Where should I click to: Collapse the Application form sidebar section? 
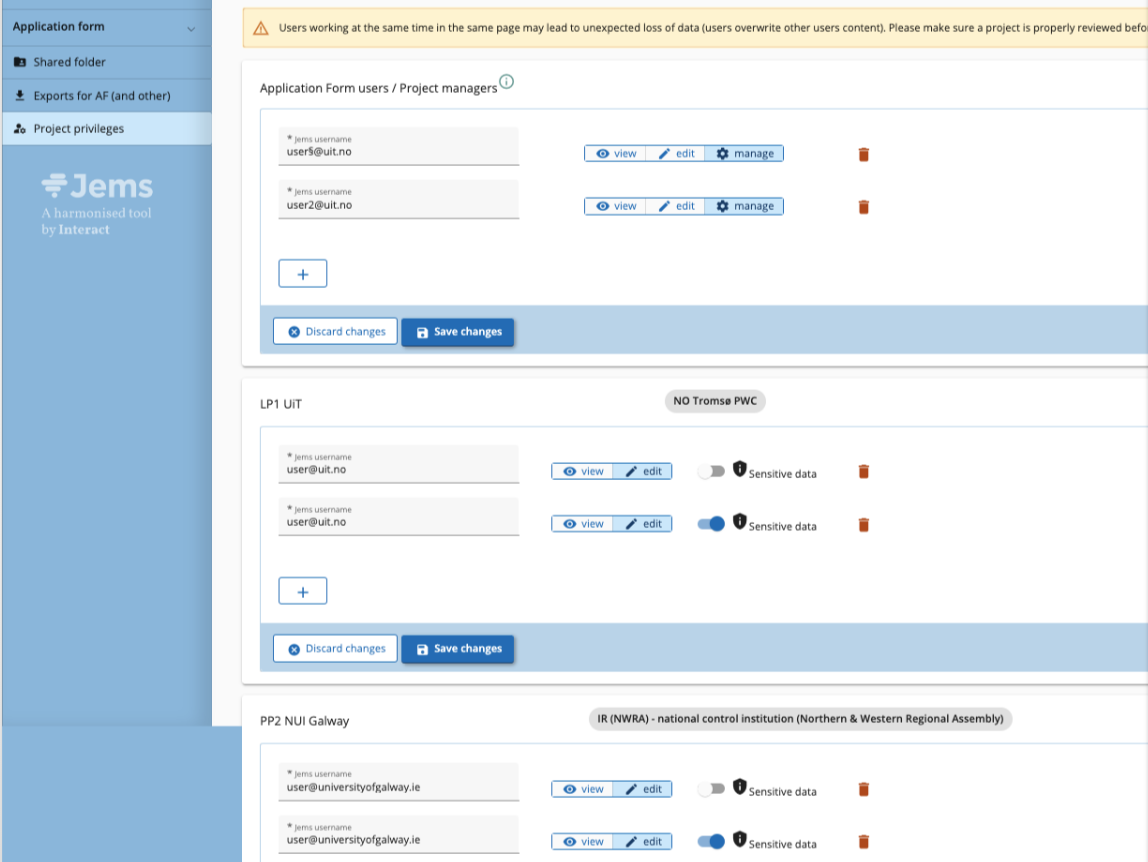[191, 28]
